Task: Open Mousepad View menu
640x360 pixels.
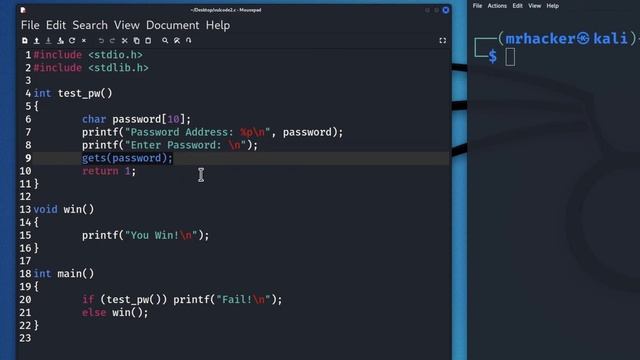Action: coord(127,25)
